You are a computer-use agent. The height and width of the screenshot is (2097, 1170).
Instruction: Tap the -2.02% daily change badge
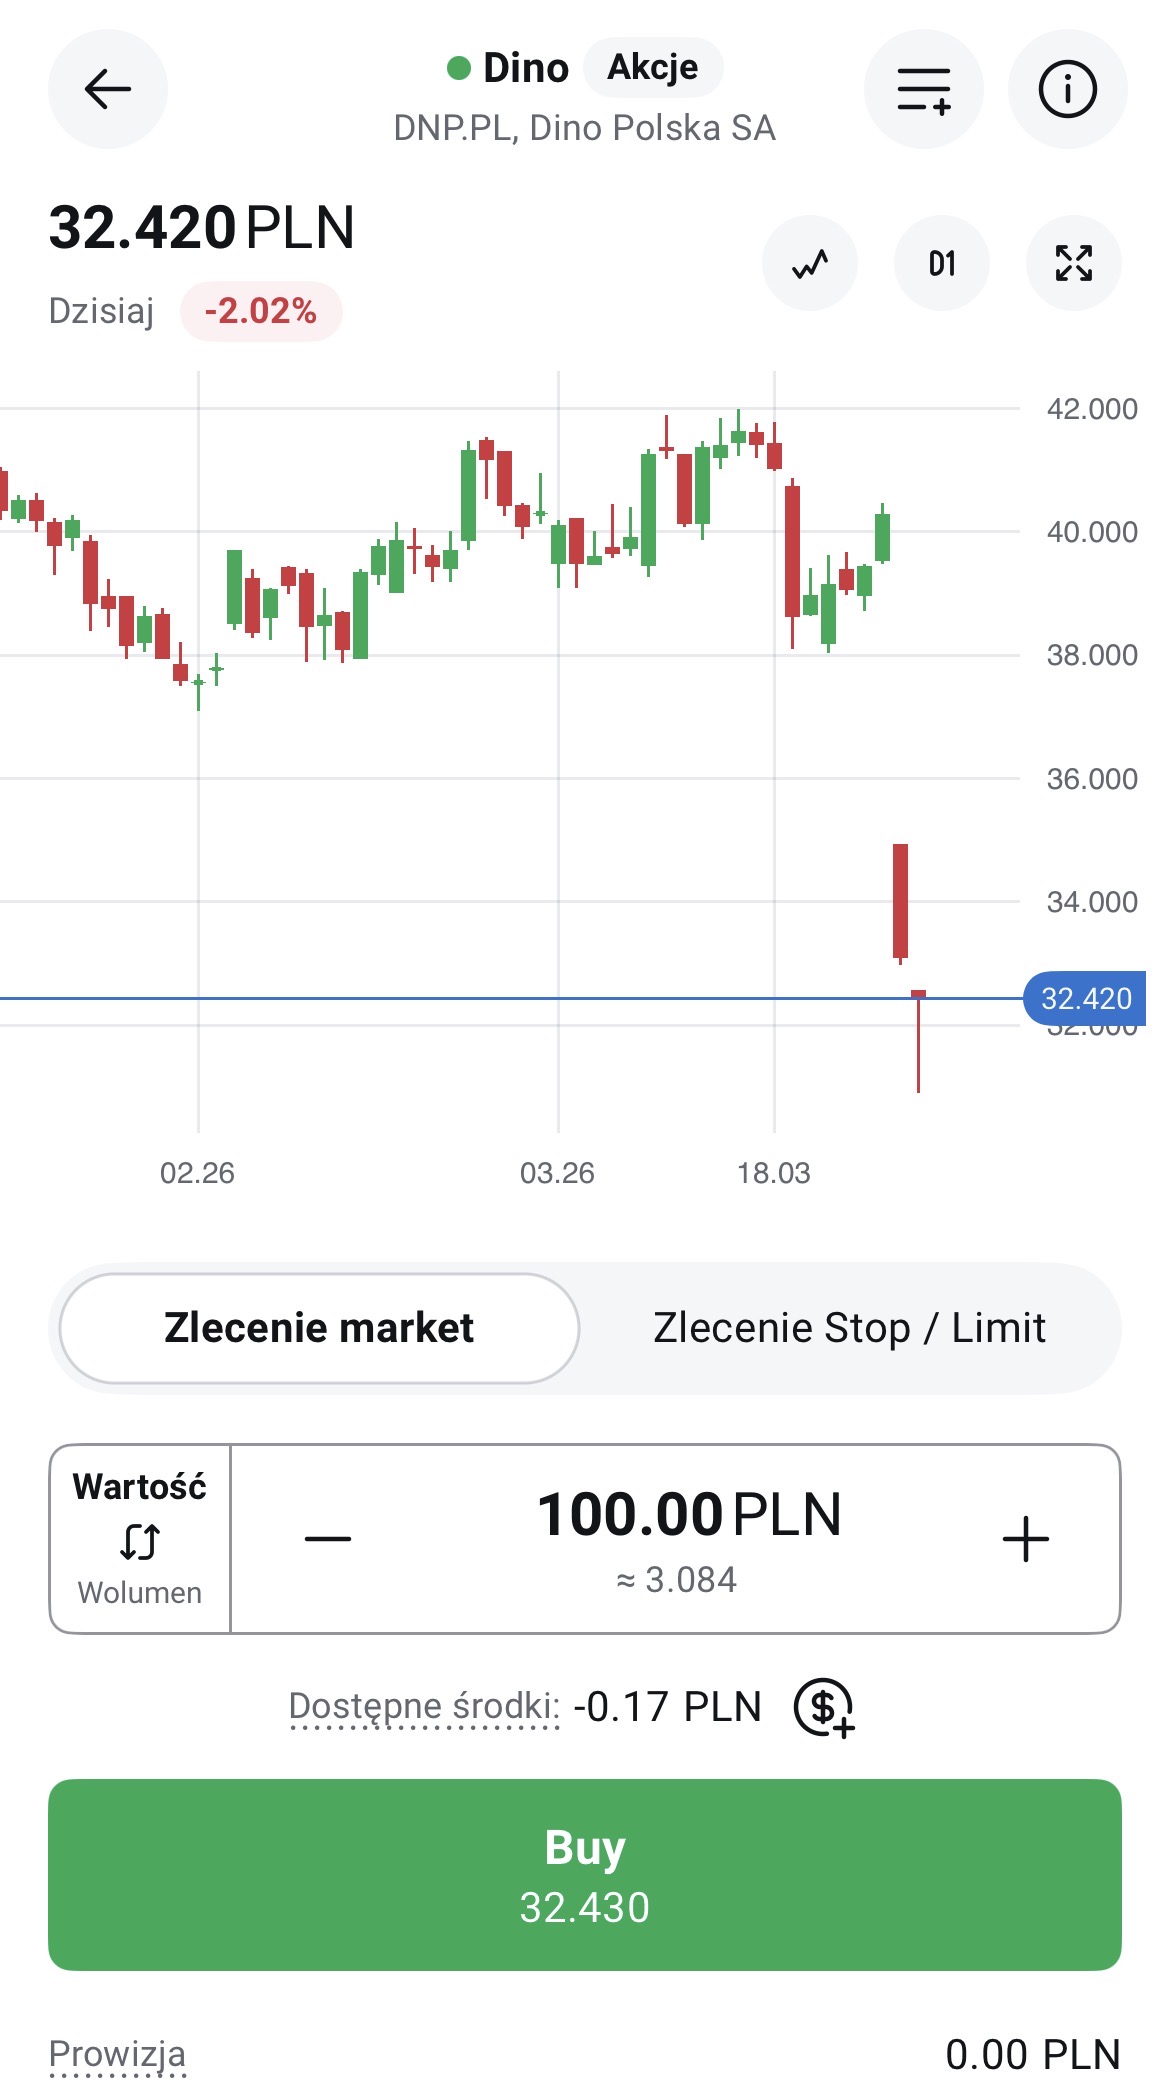[x=261, y=311]
